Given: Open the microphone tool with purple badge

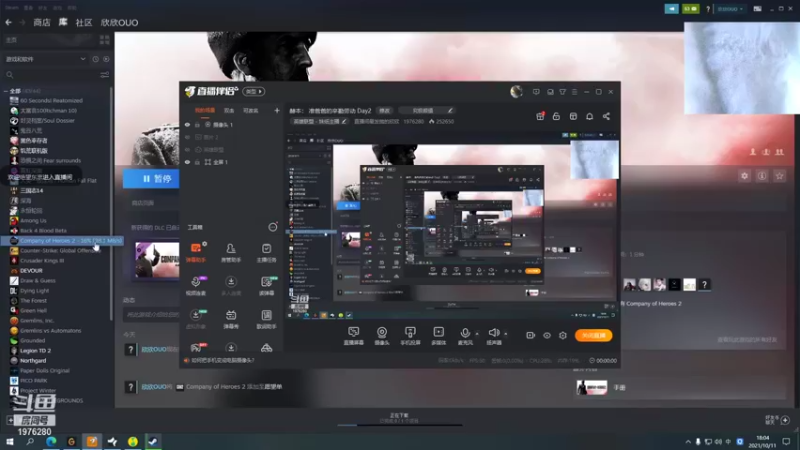Looking at the screenshot, I should pos(196,286).
